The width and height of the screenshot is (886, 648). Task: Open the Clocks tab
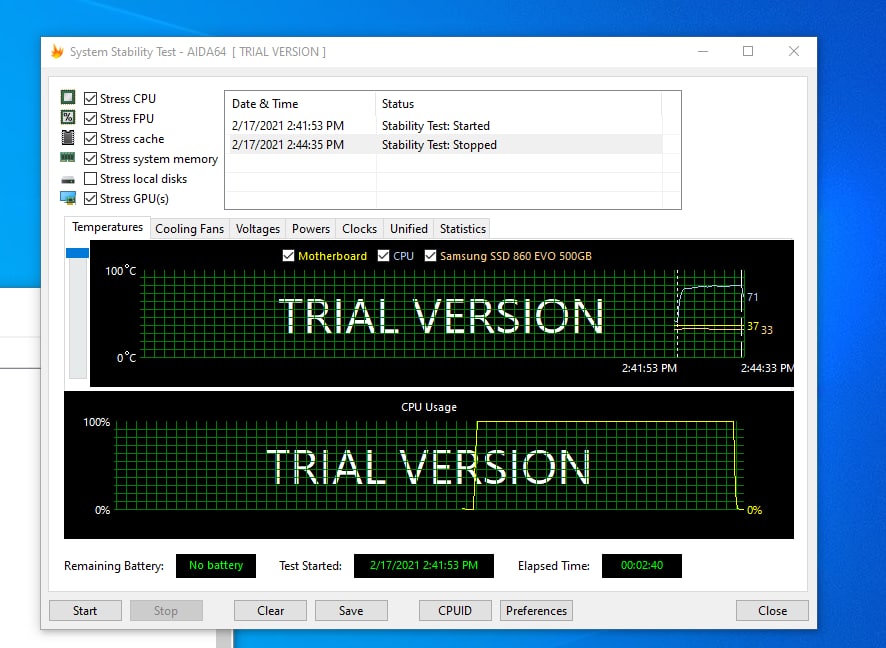pyautogui.click(x=359, y=229)
